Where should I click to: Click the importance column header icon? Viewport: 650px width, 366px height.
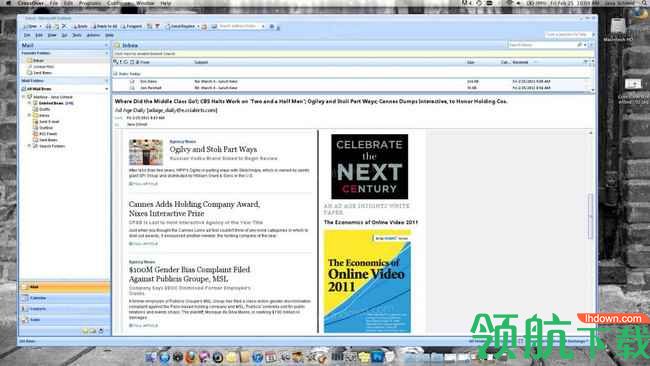point(121,62)
